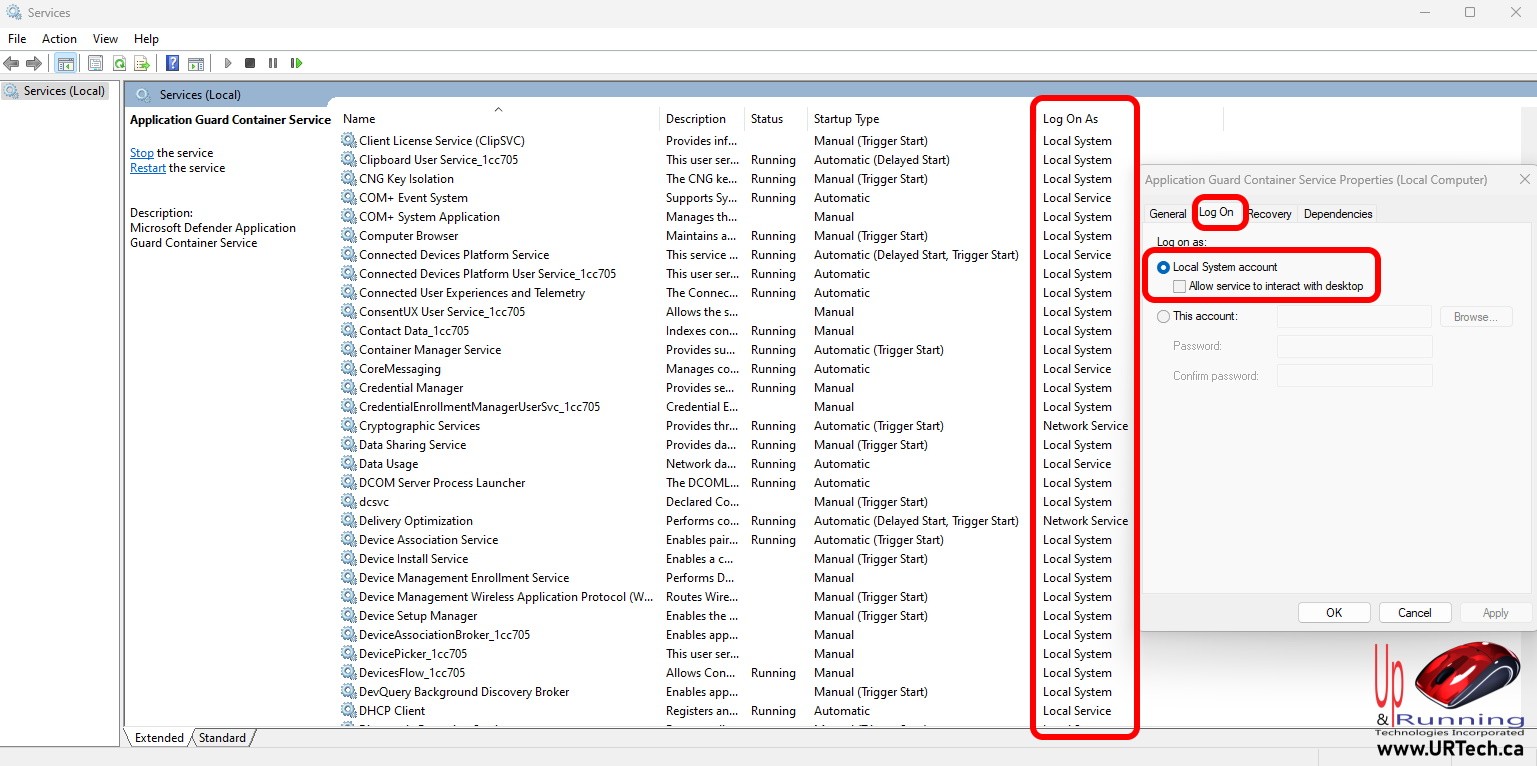Select the Local System account radio button
This screenshot has width=1537, height=766.
[1163, 268]
